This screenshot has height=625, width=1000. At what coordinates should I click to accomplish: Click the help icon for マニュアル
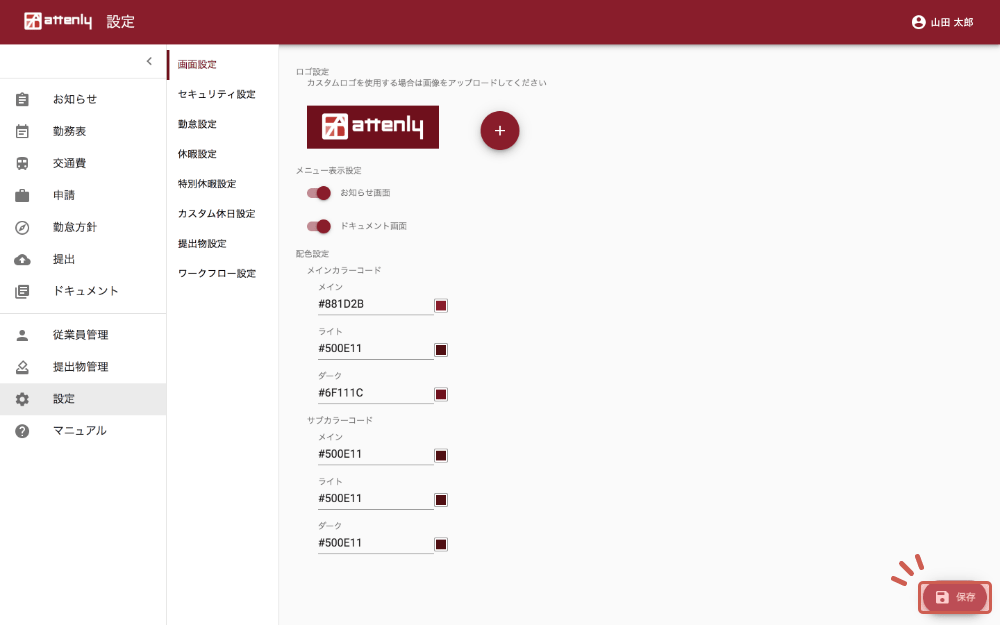(22, 431)
